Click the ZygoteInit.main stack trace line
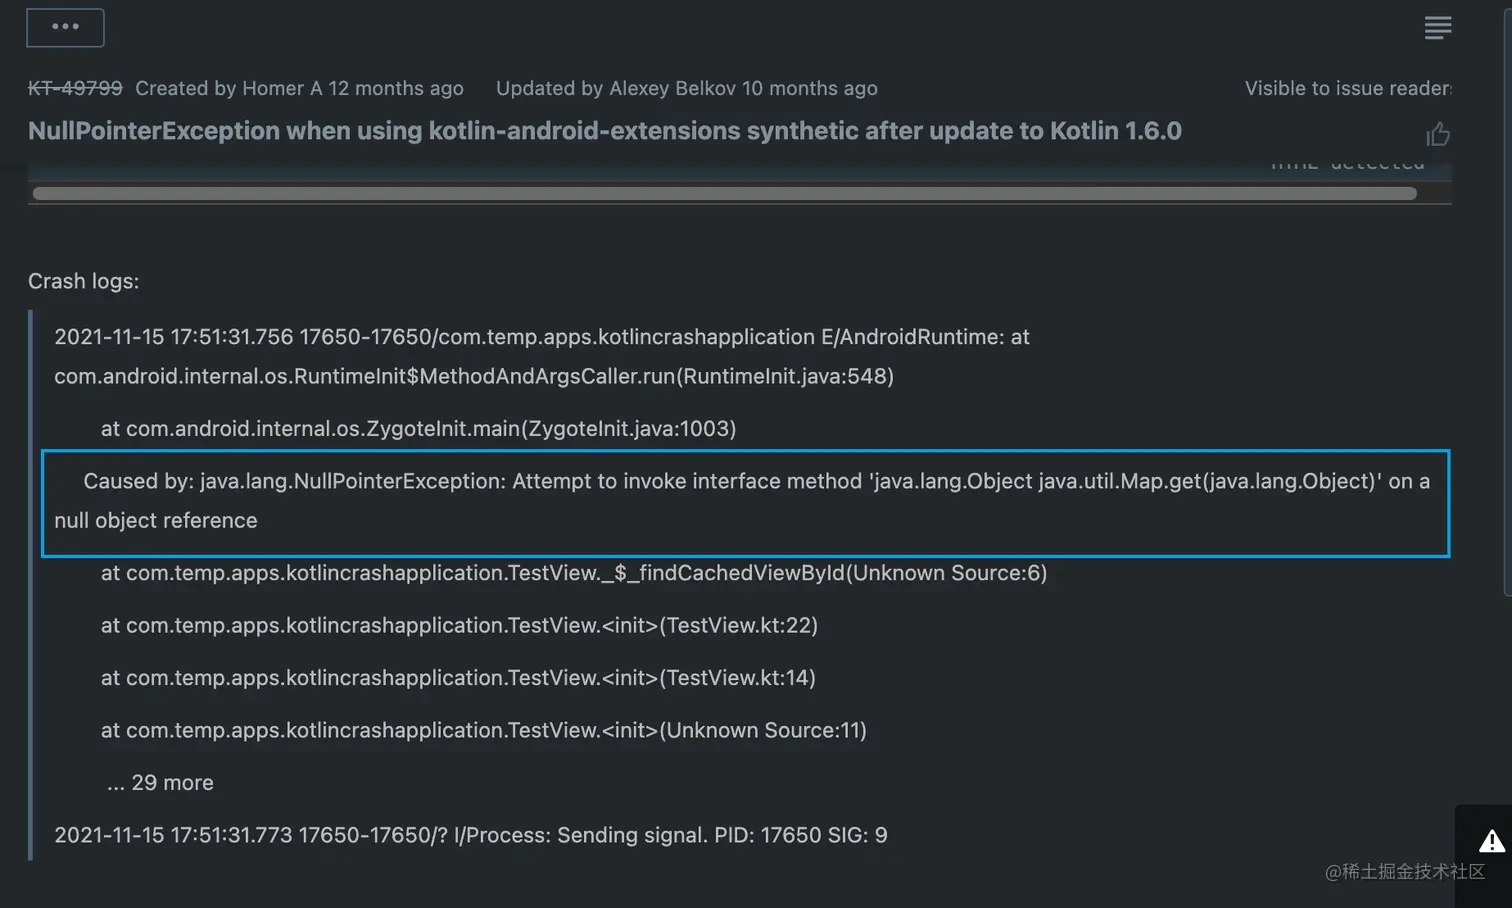Image resolution: width=1512 pixels, height=908 pixels. pyautogui.click(x=418, y=428)
